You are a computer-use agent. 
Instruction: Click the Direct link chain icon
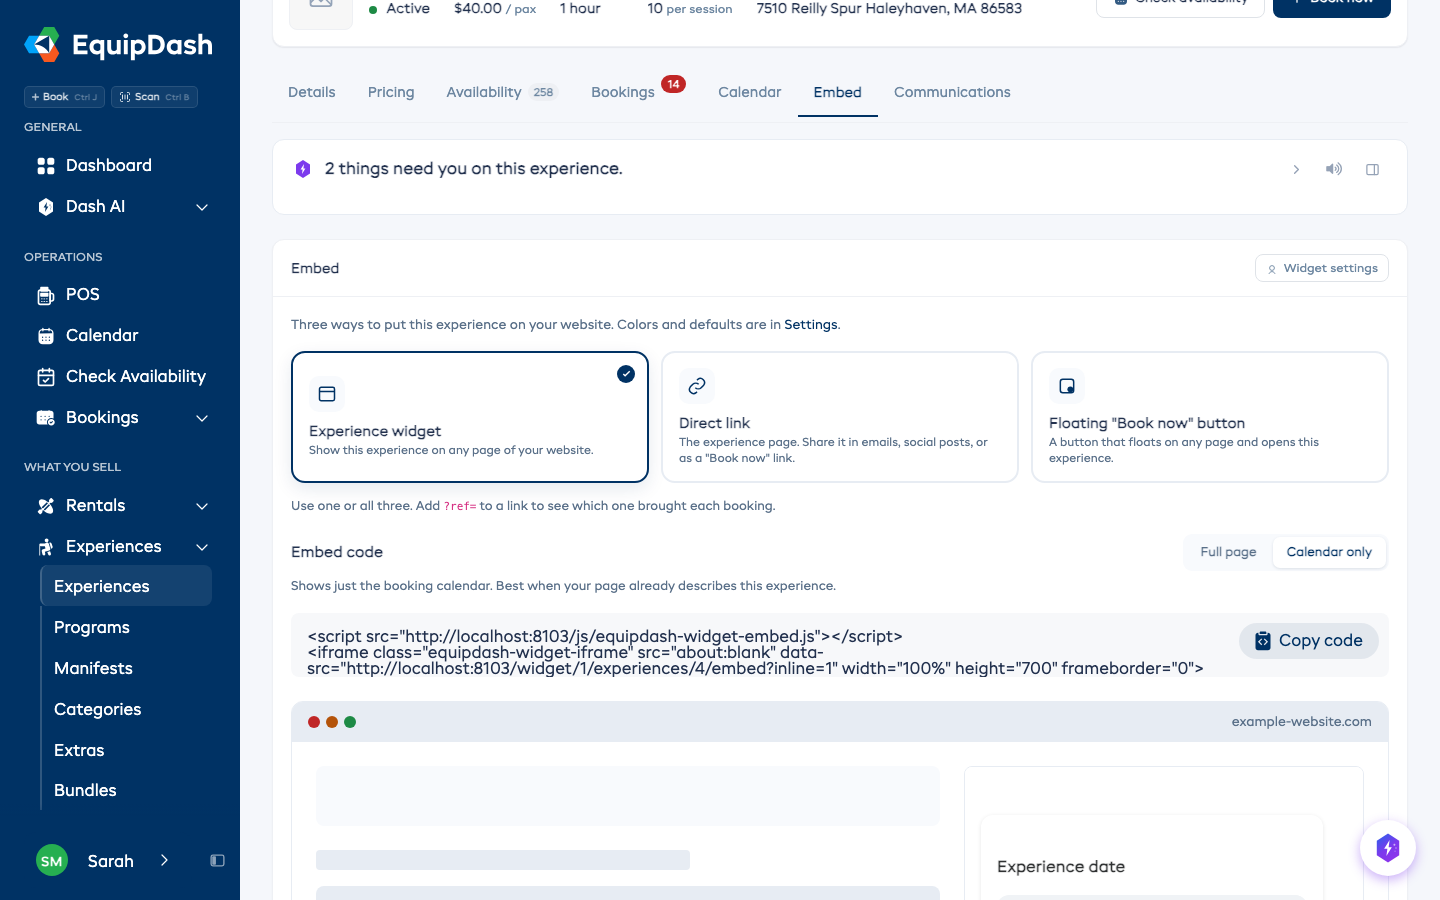tap(697, 386)
